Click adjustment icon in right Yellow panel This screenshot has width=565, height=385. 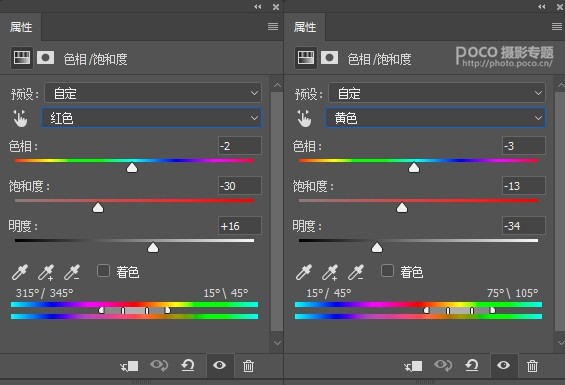pyautogui.click(x=306, y=58)
